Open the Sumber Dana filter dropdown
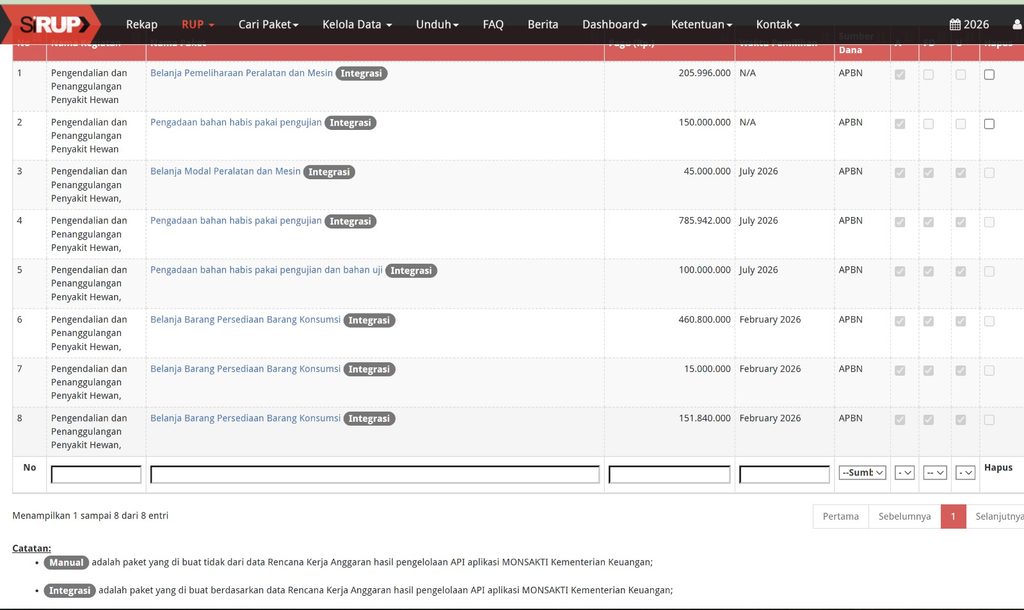 [862, 472]
